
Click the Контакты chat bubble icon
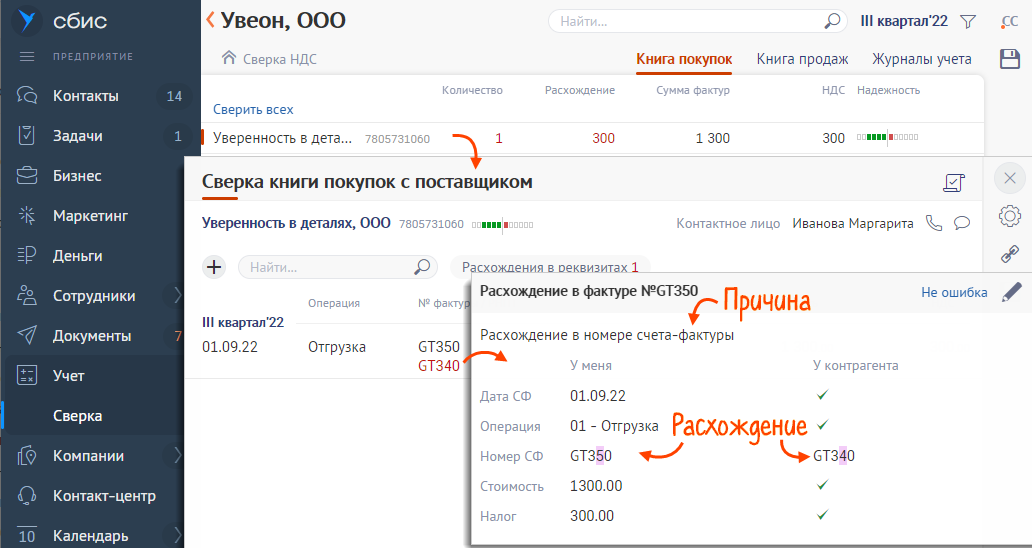[27, 96]
